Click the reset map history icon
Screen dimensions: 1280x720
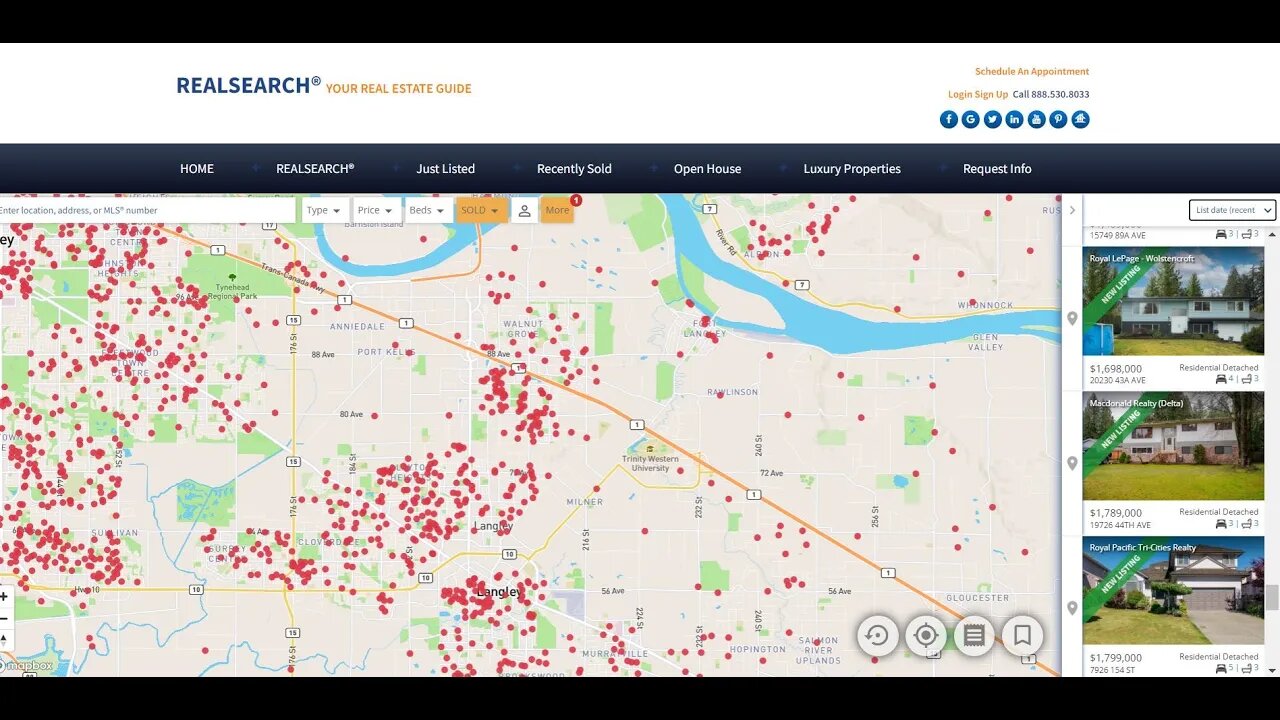tap(878, 635)
